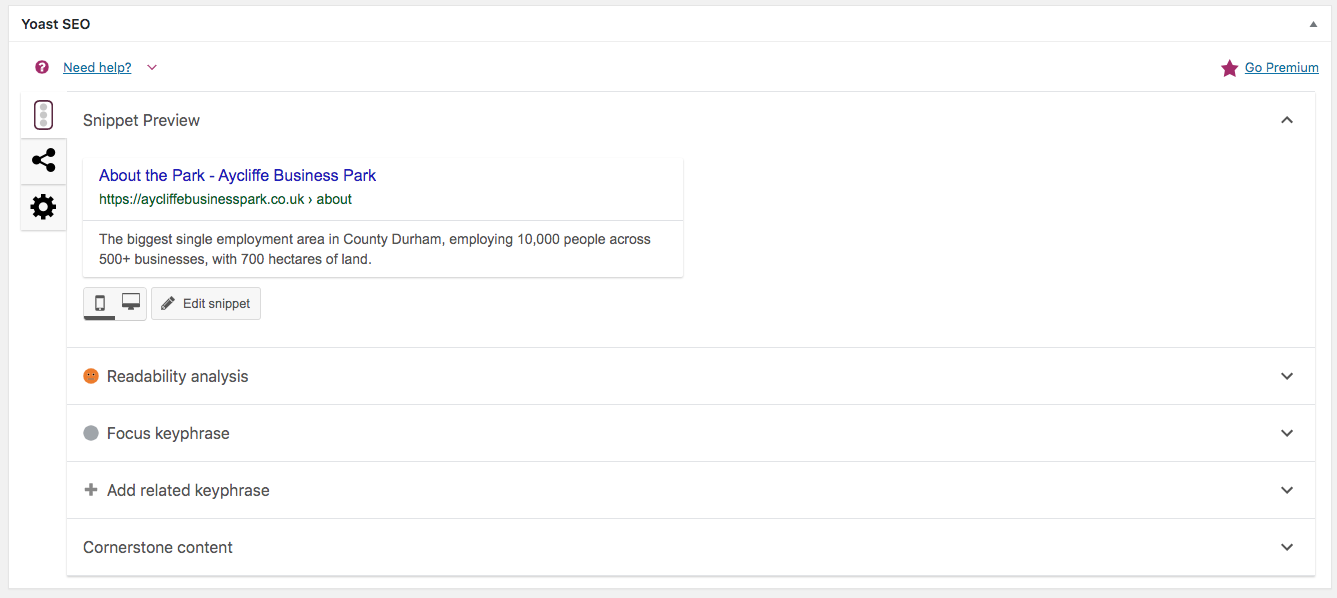Click the snippet title About the Park
The width and height of the screenshot is (1337, 598).
point(237,175)
